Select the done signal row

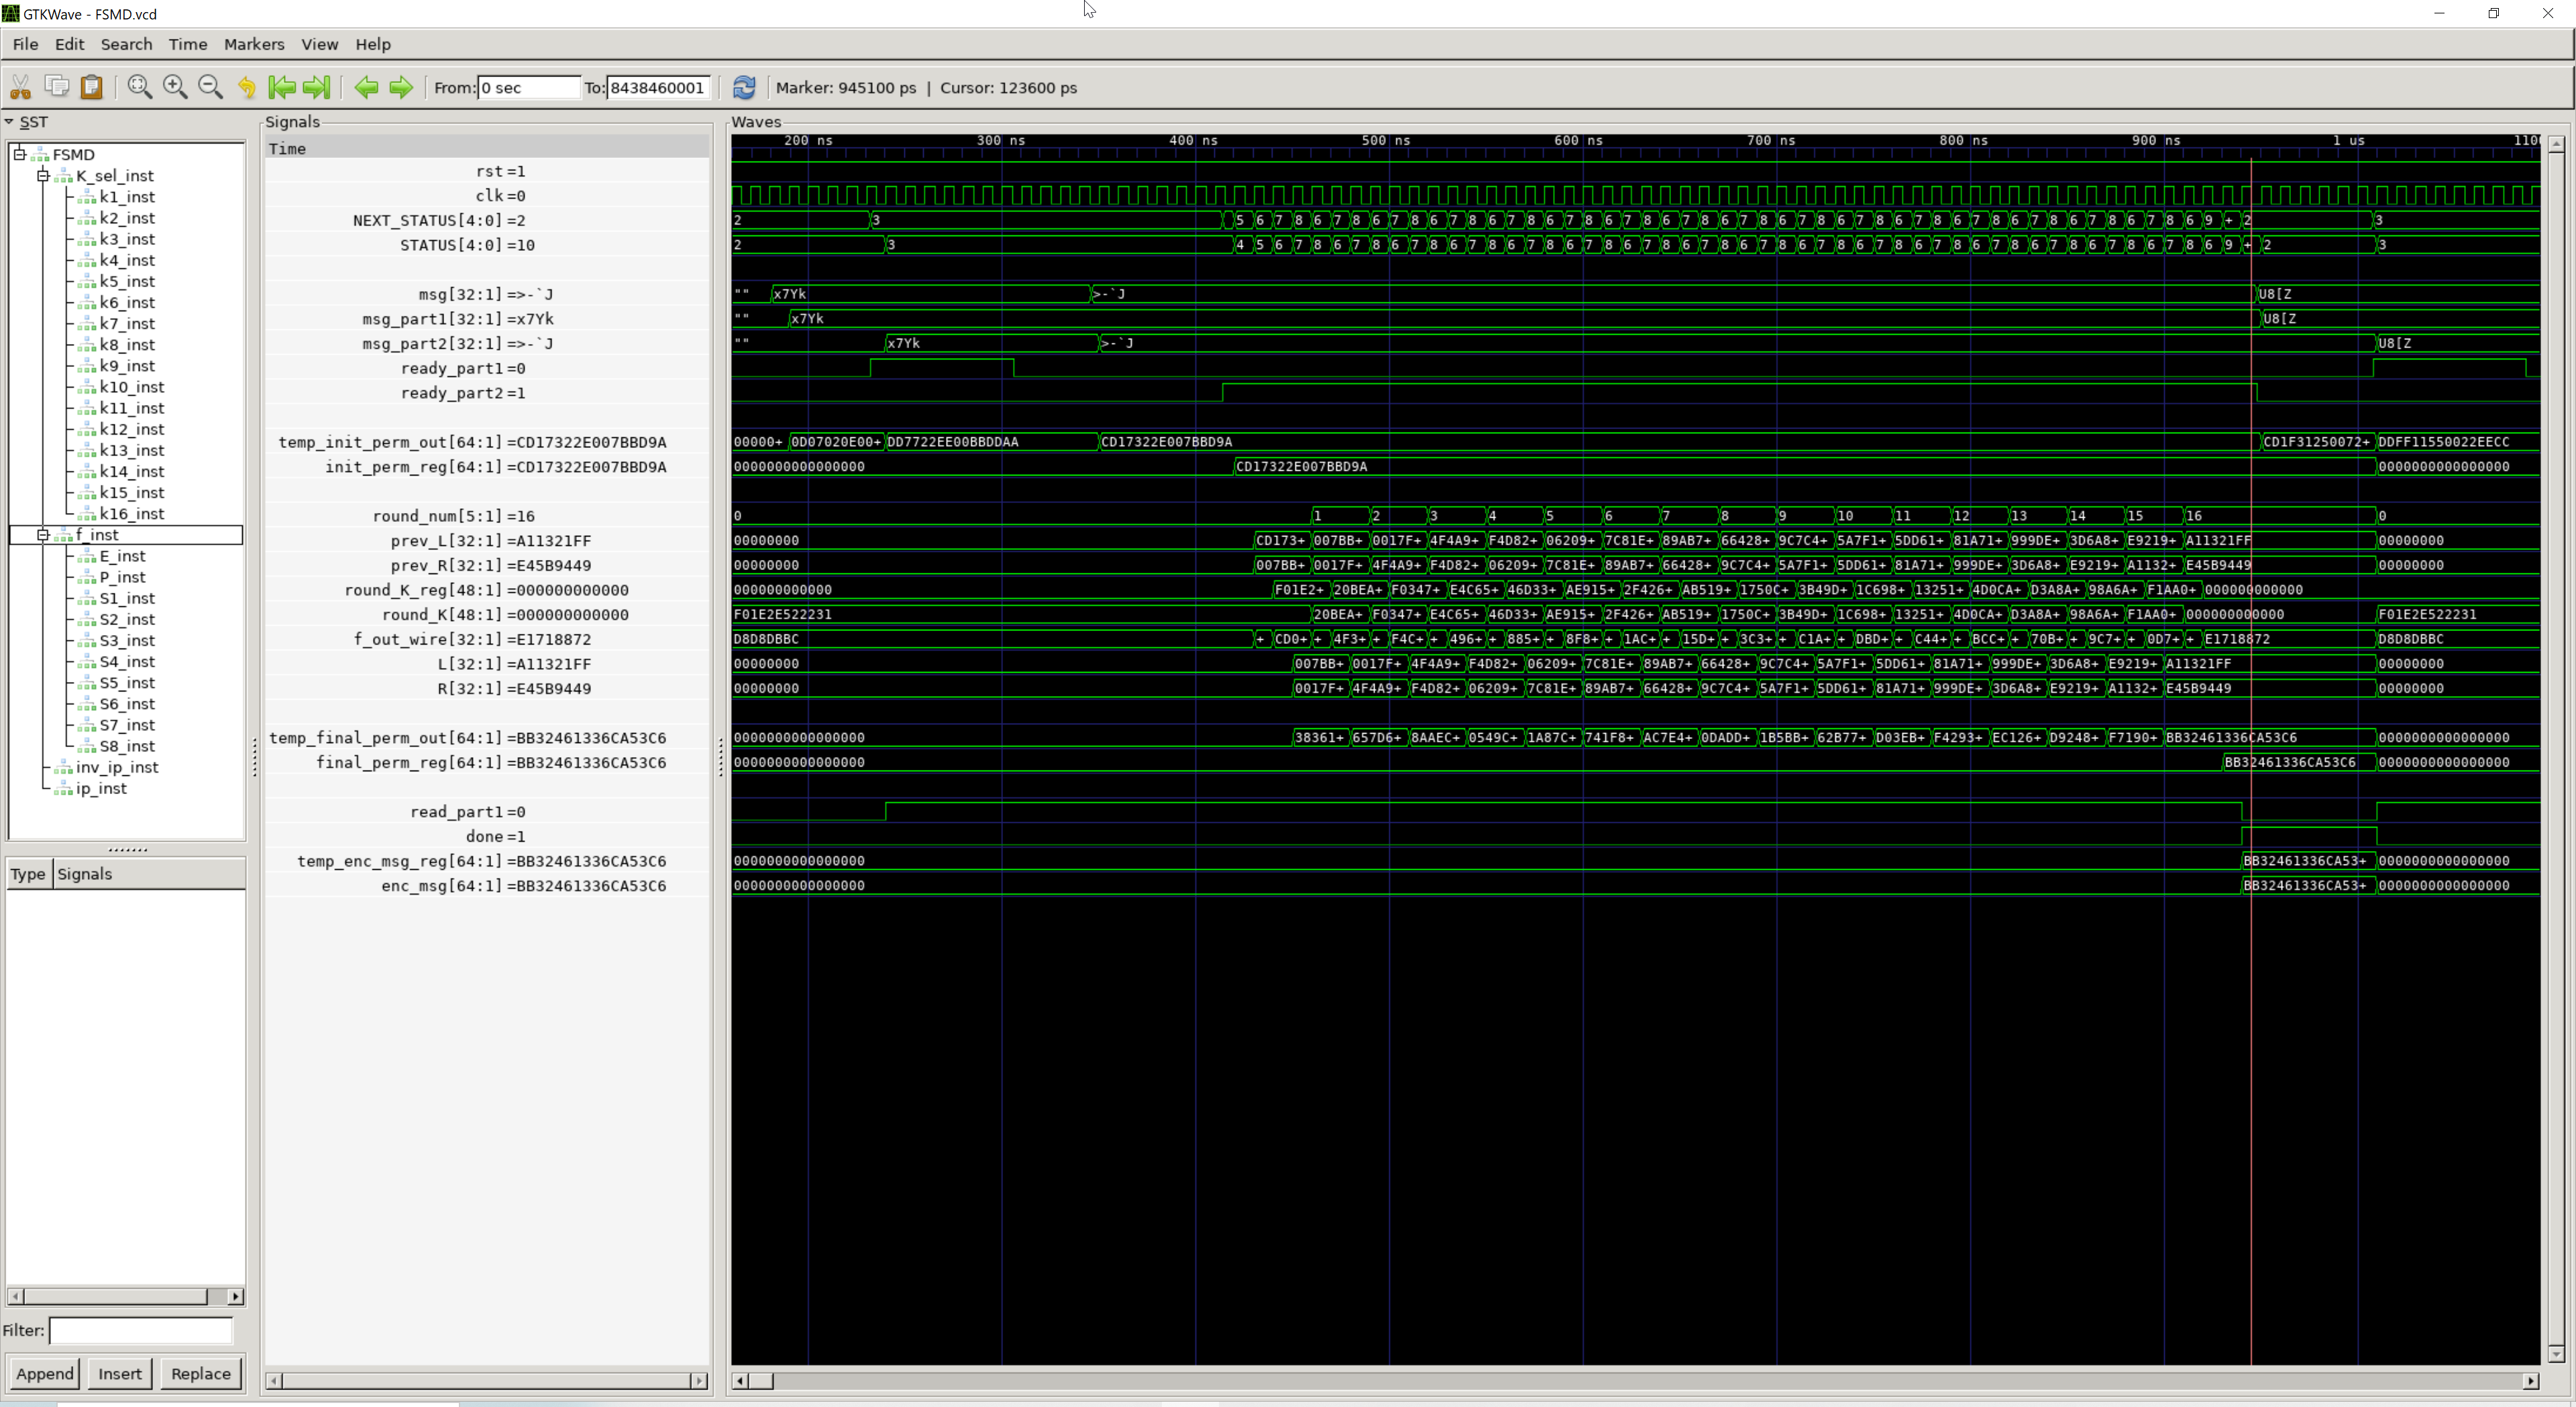[487, 836]
